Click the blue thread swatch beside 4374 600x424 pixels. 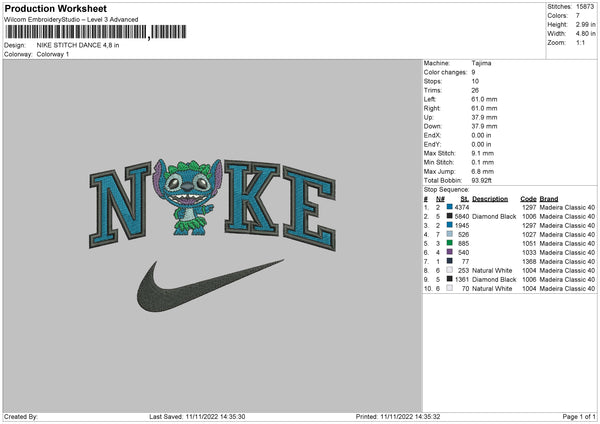tap(449, 207)
